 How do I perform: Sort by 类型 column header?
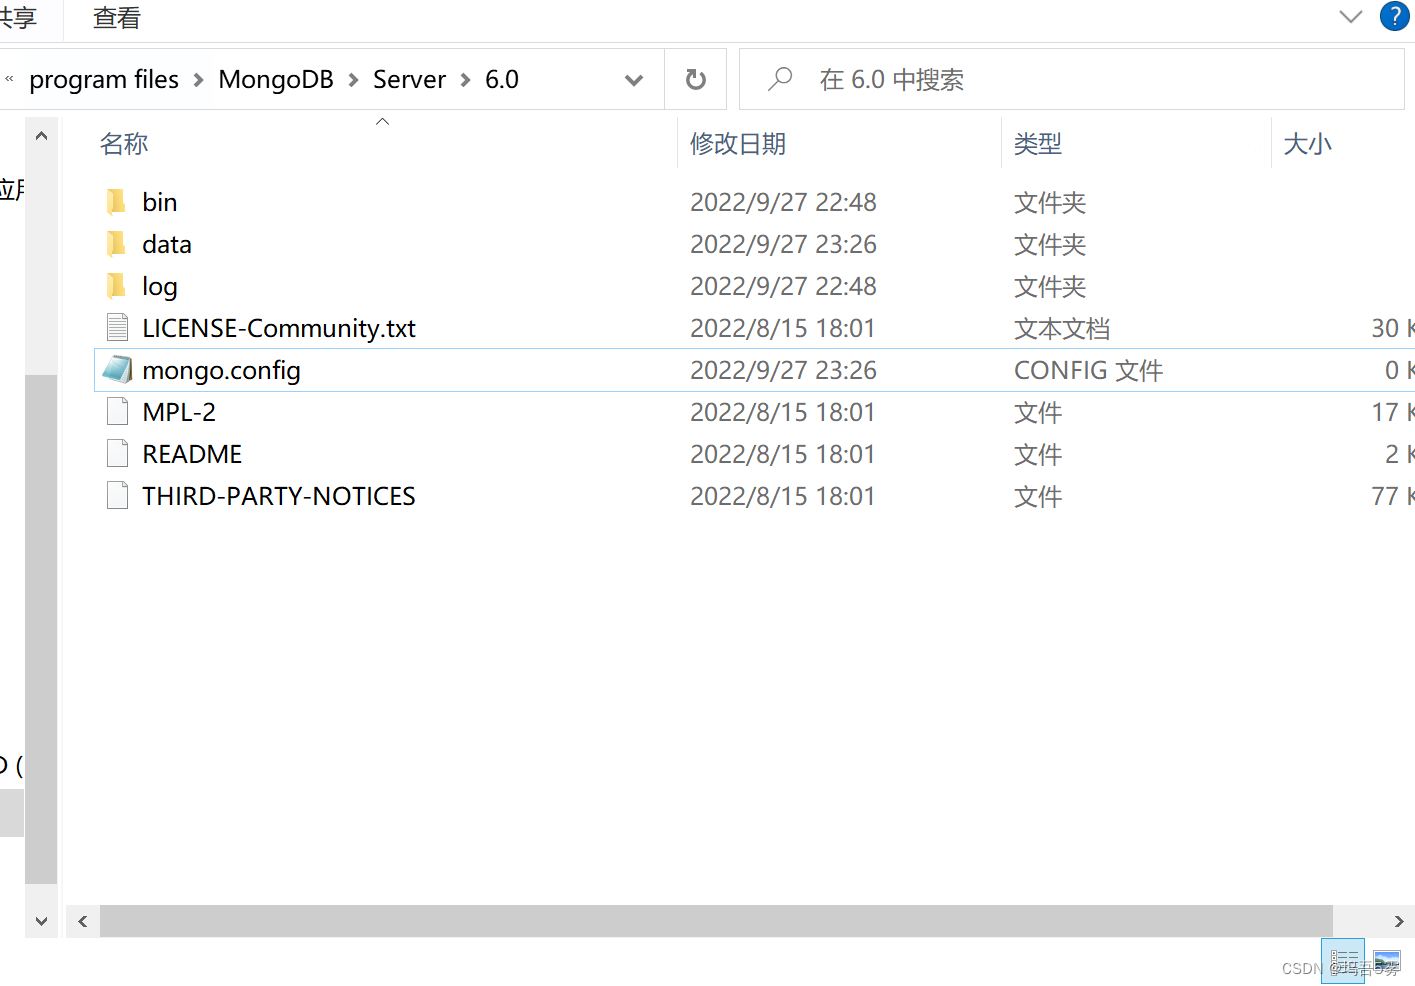pos(1038,144)
